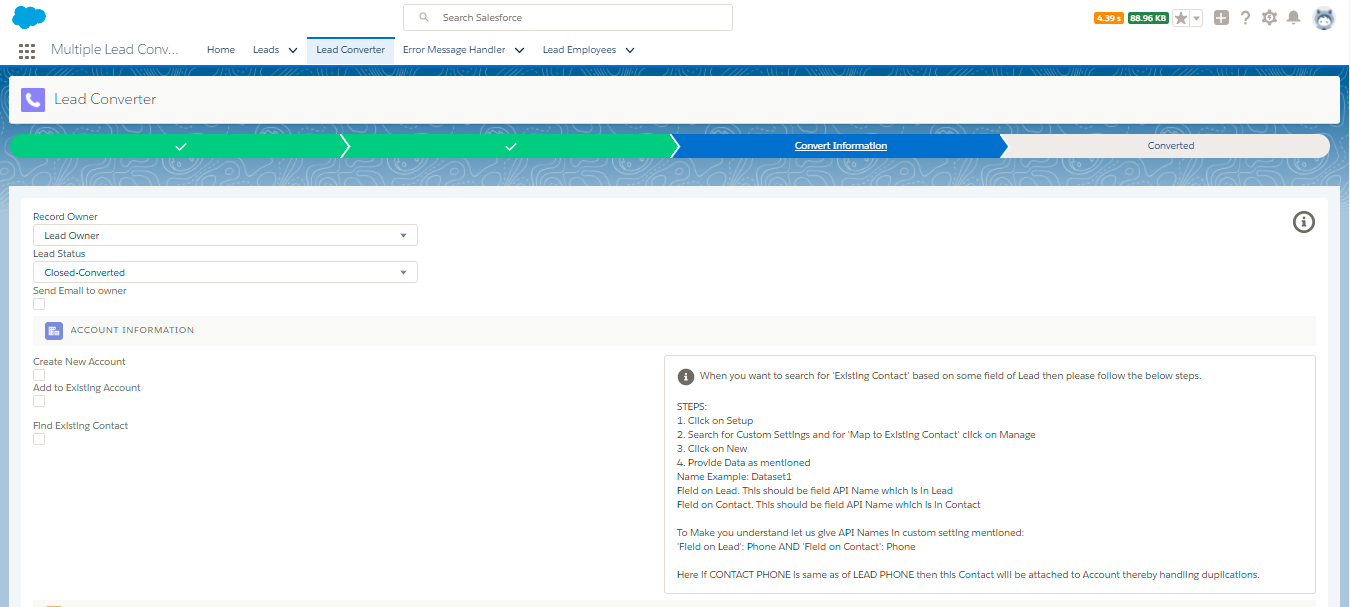Toggle the Find Existing Contact checkbox
The width and height of the screenshot is (1350, 607).
pyautogui.click(x=39, y=439)
